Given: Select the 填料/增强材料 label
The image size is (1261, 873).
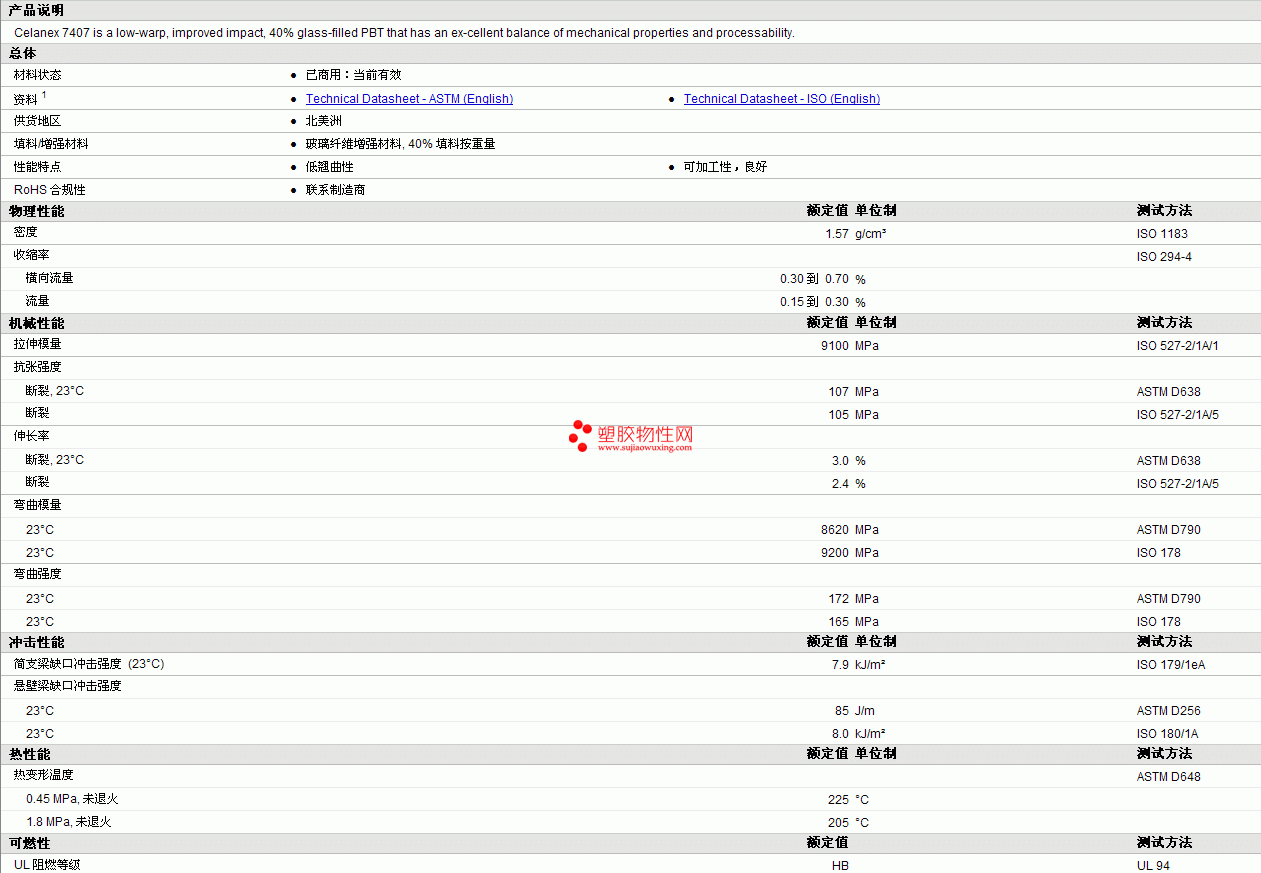Looking at the screenshot, I should pyautogui.click(x=51, y=144).
